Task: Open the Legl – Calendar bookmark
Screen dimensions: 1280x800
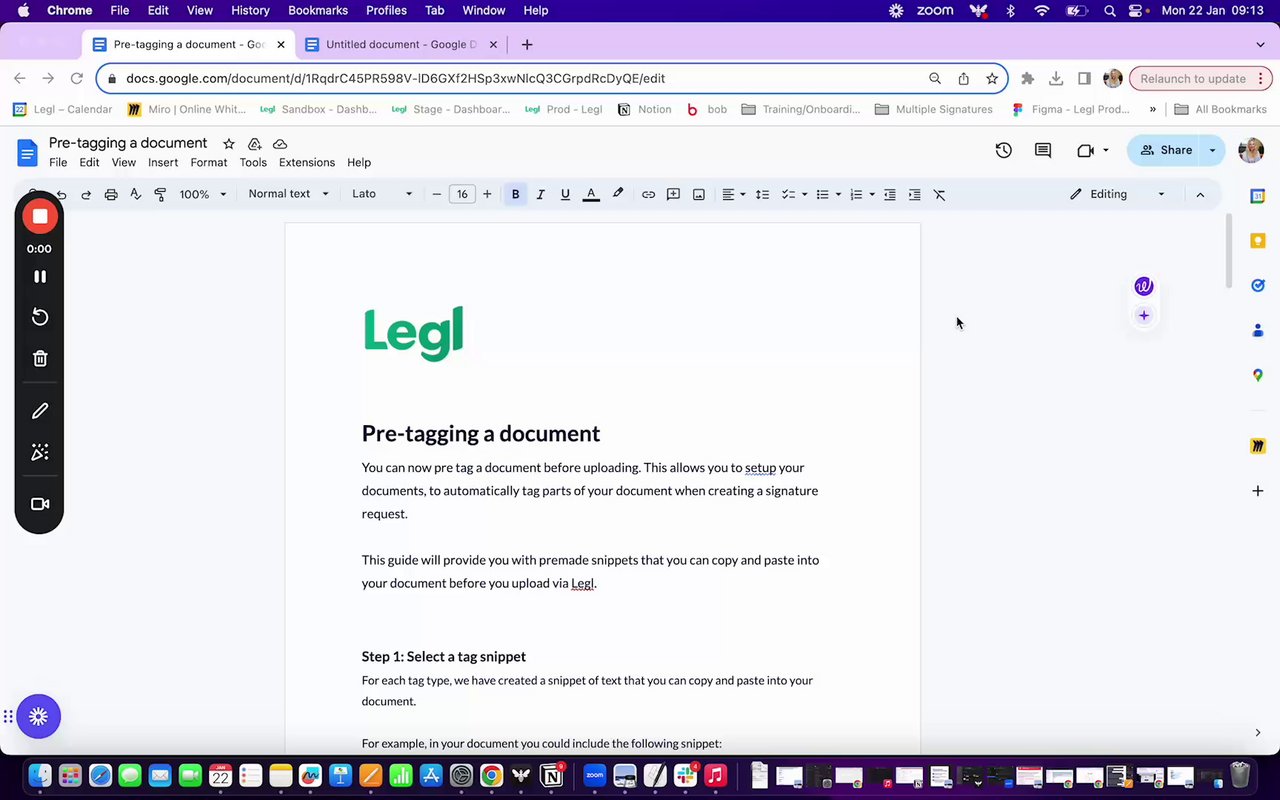Action: click(63, 109)
